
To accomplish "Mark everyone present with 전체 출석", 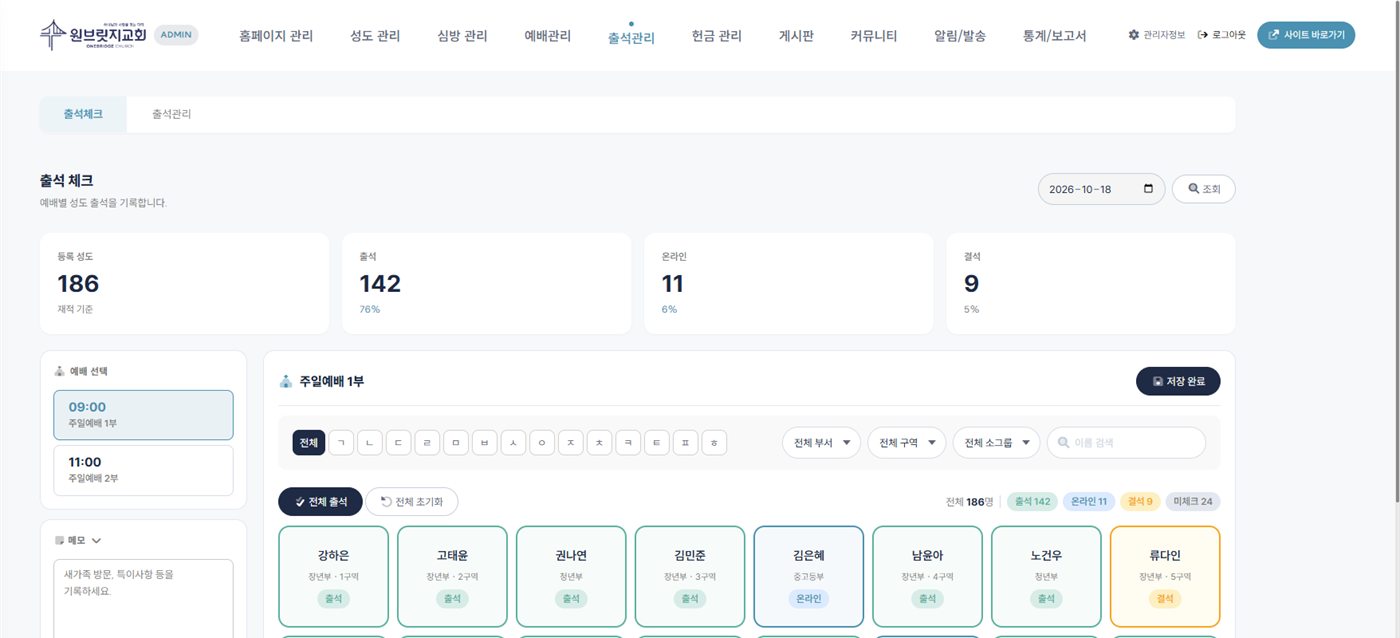I will coord(320,502).
